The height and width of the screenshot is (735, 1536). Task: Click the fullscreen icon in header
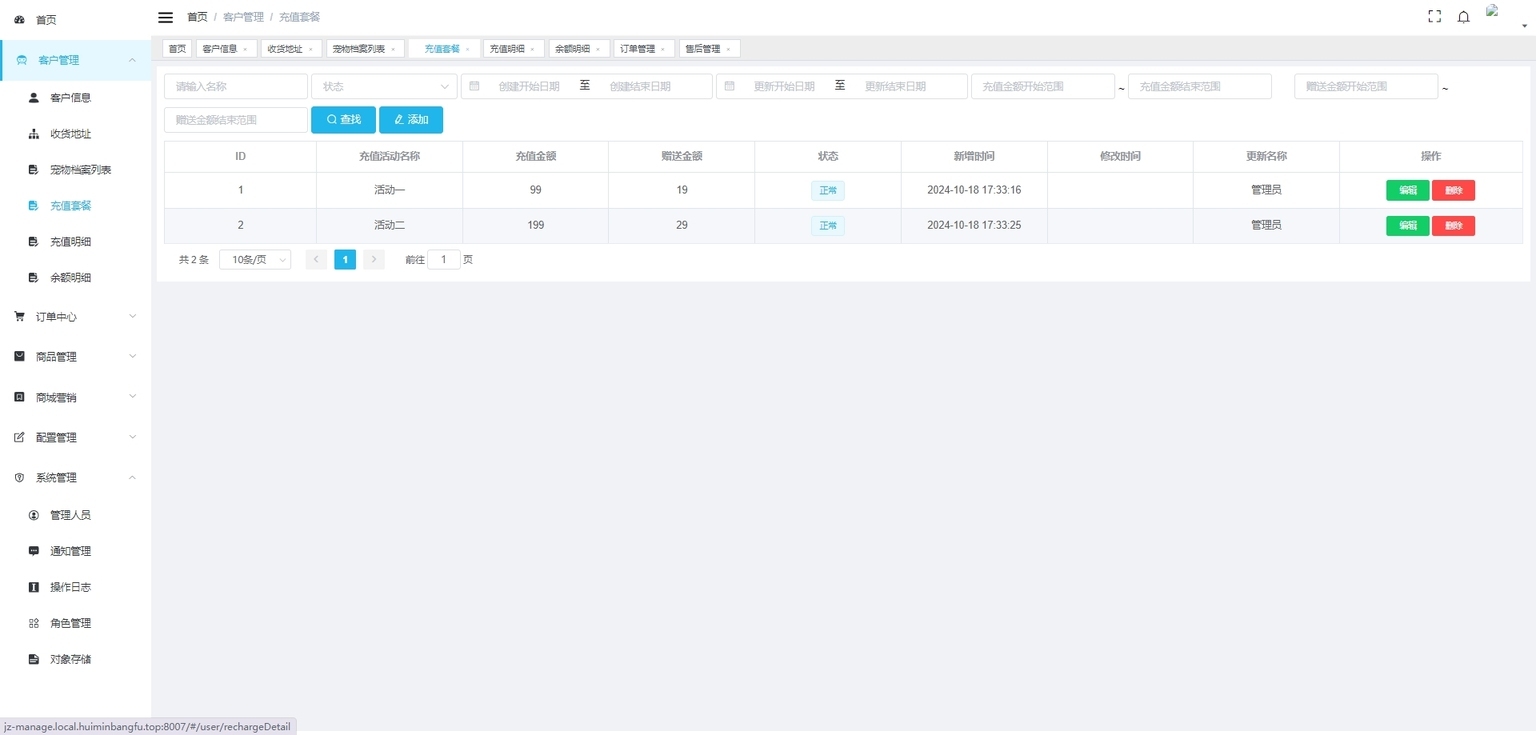(1434, 17)
